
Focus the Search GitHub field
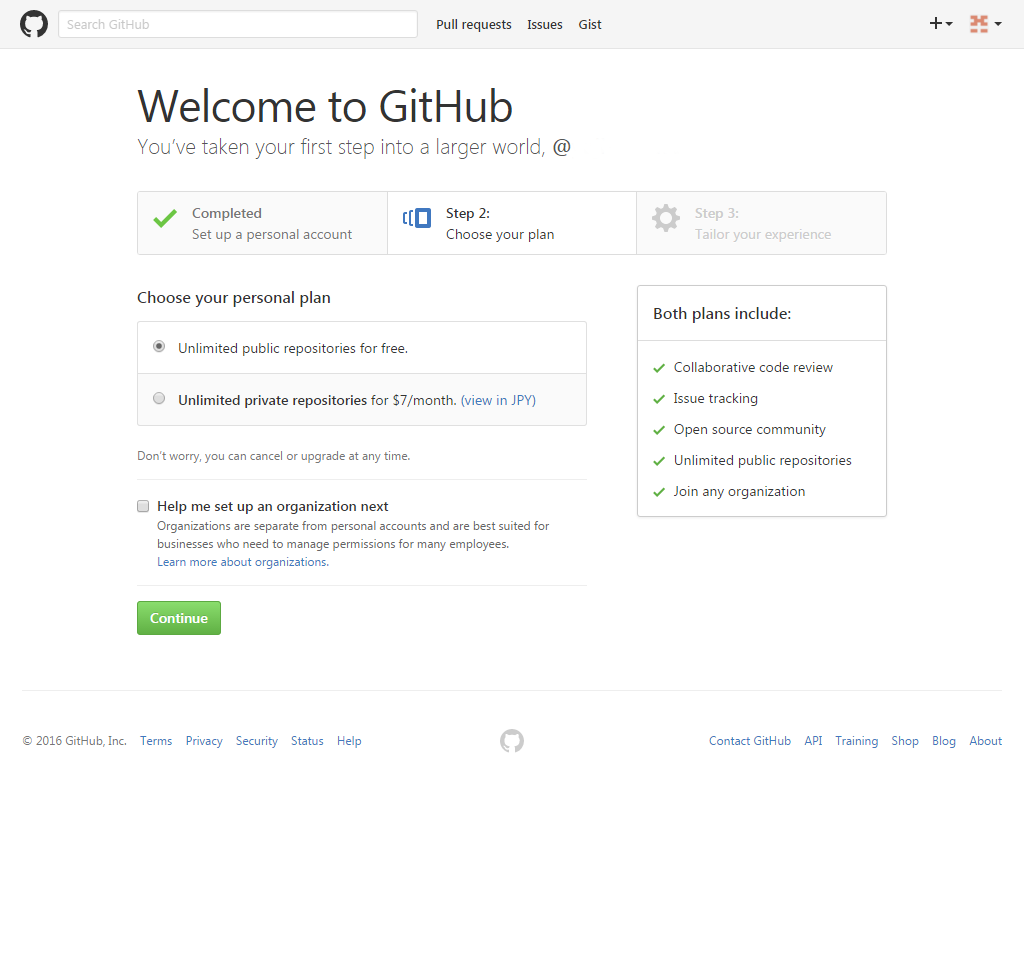pyautogui.click(x=238, y=24)
